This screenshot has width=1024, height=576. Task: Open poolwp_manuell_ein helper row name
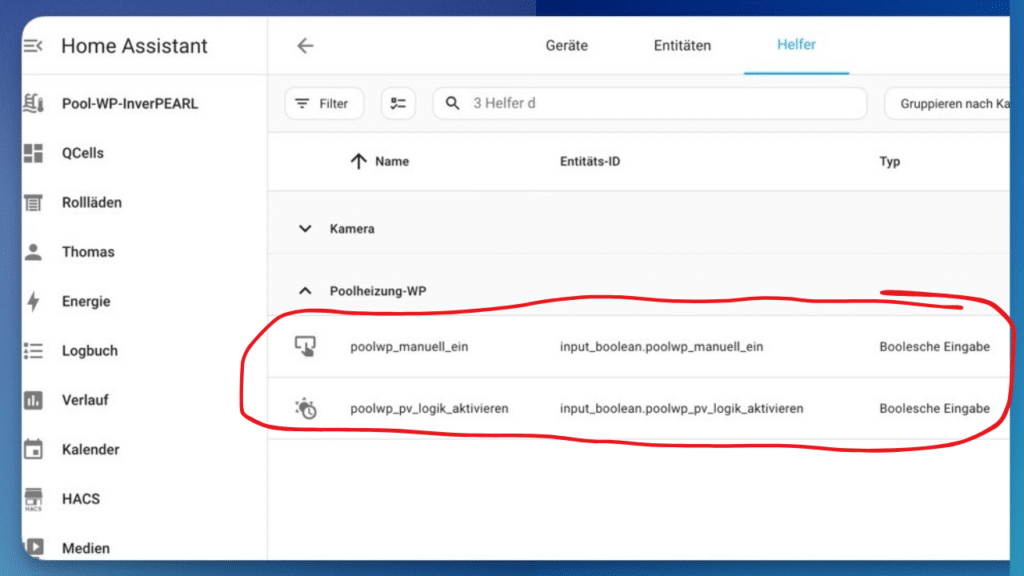coord(409,347)
